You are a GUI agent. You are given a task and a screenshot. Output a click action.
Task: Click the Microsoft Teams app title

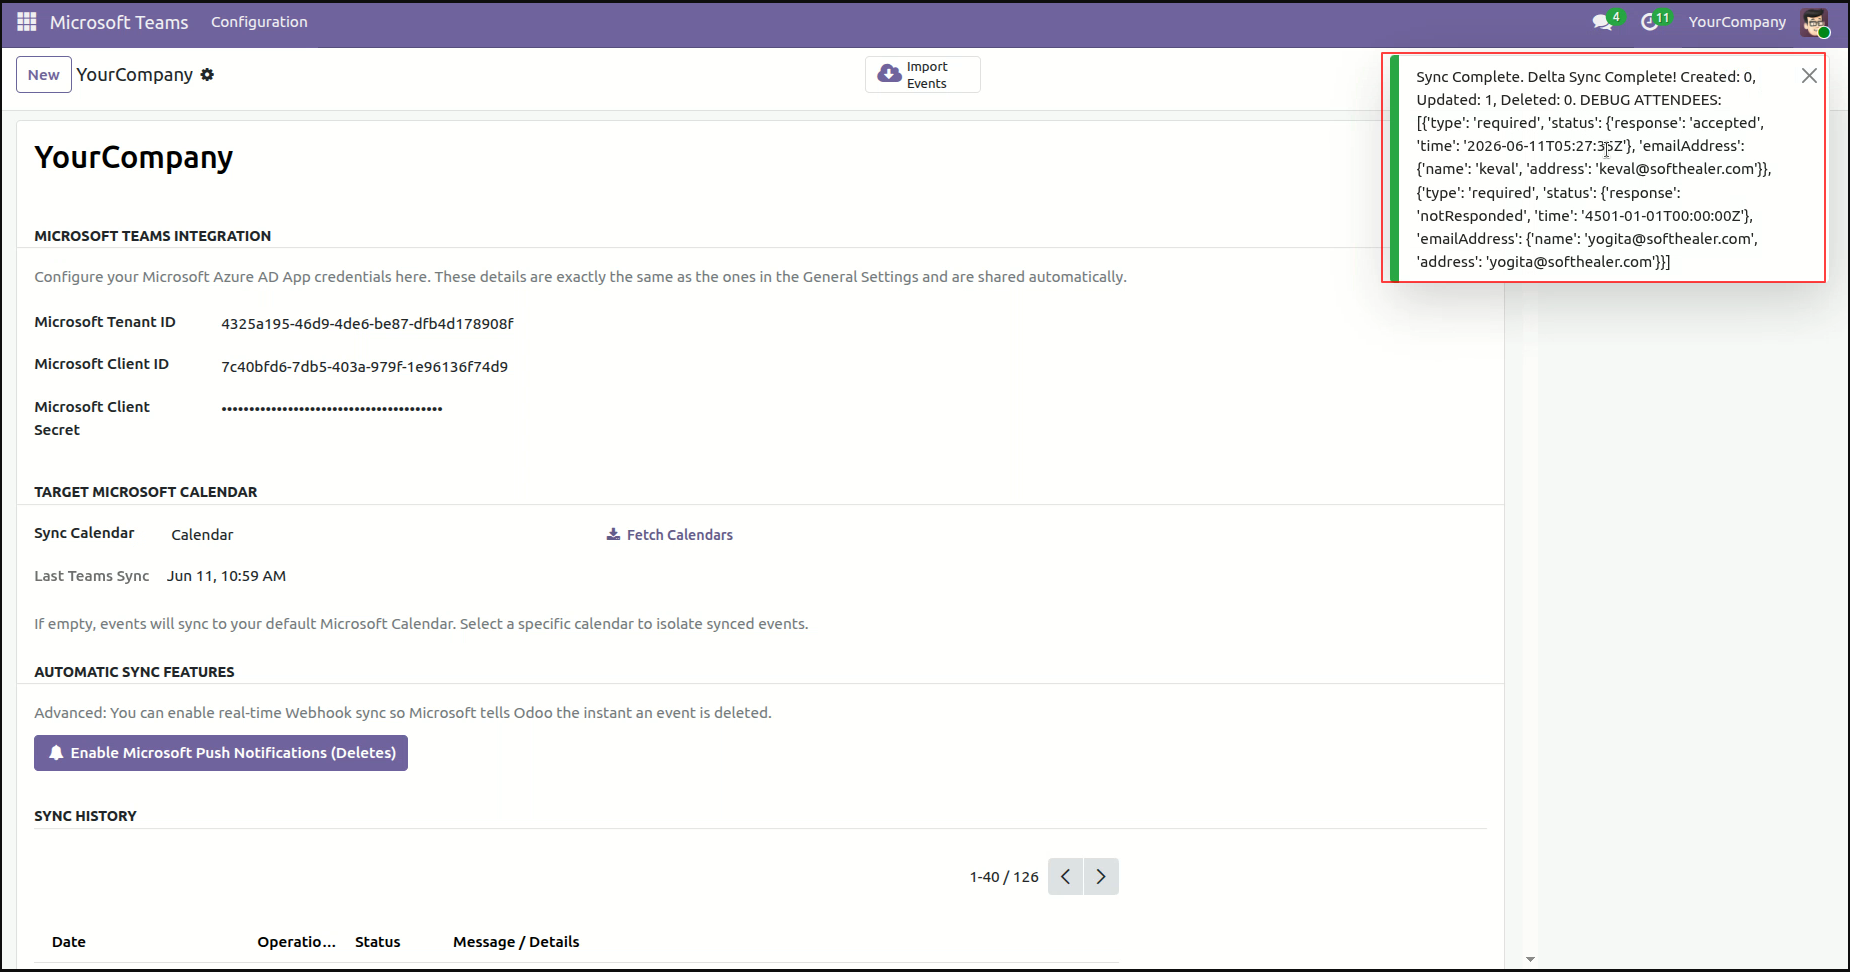[x=119, y=22]
